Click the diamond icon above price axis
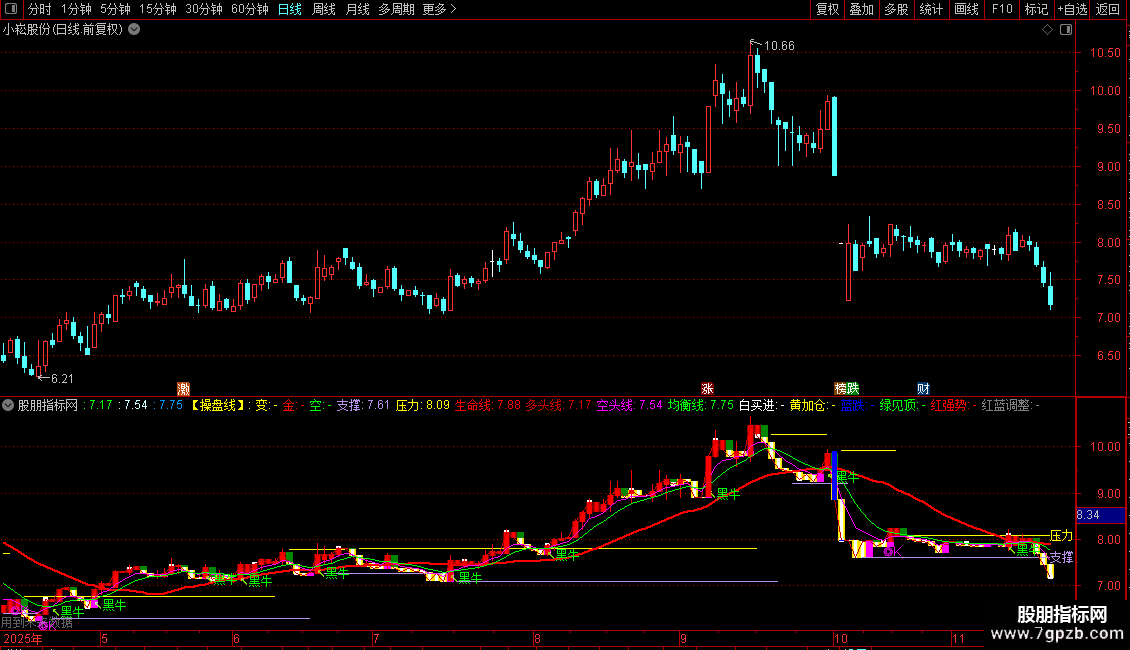The width and height of the screenshot is (1130, 650). (1047, 30)
